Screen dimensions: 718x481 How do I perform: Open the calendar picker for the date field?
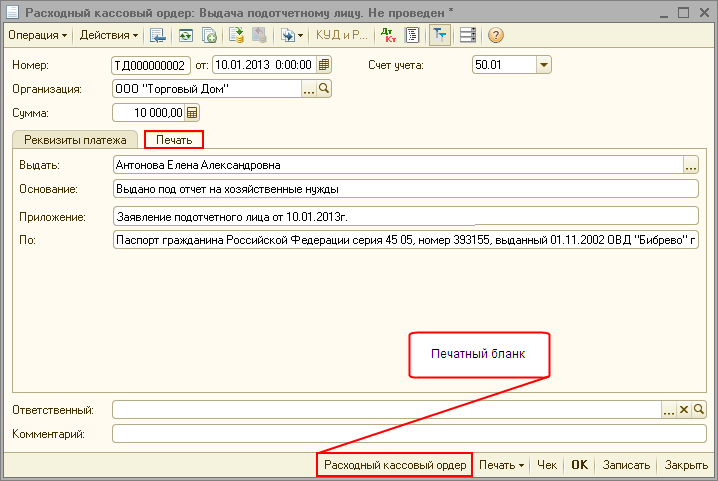pyautogui.click(x=324, y=65)
